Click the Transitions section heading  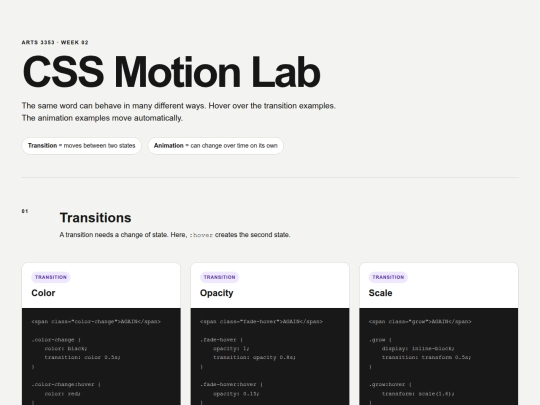coord(95,218)
